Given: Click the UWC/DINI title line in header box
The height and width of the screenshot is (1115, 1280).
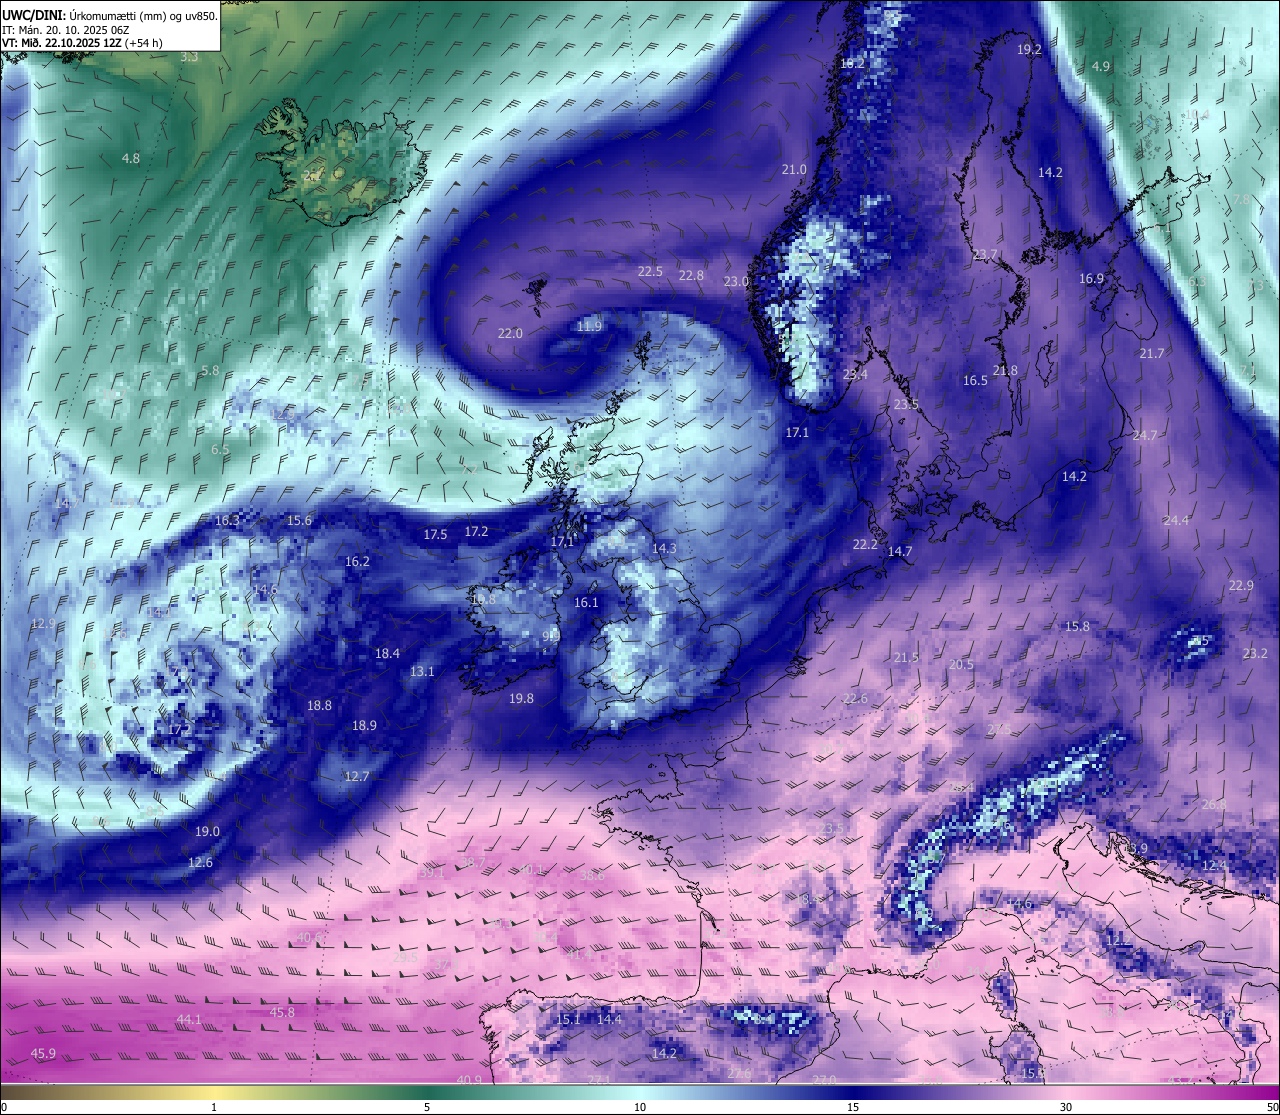Looking at the screenshot, I should coord(109,16).
